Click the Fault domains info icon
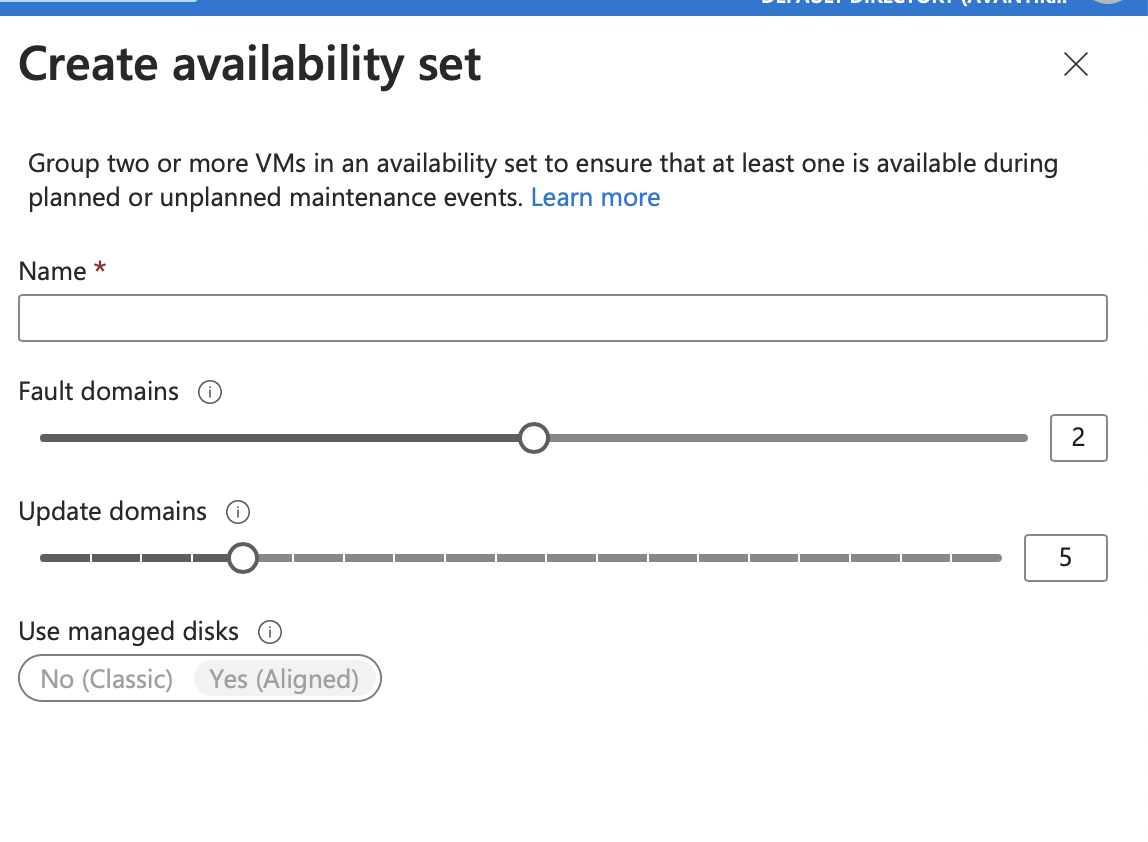Image resolution: width=1148 pixels, height=842 pixels. click(x=210, y=392)
